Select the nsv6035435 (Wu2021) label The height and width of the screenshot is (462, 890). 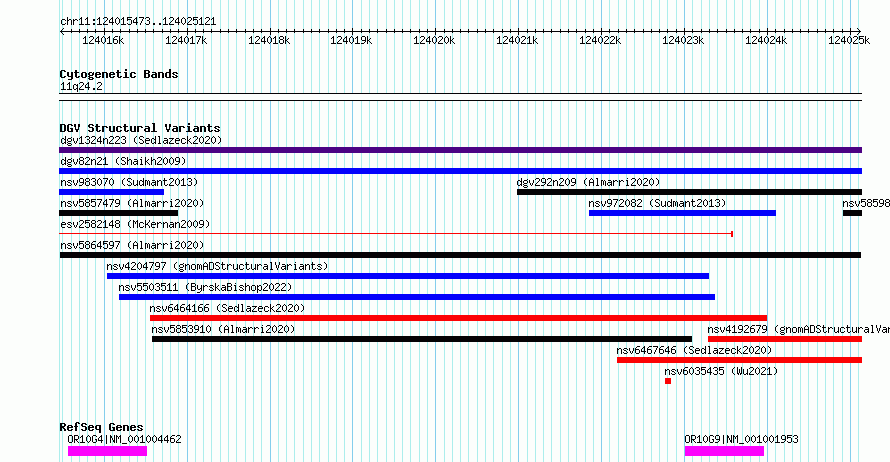(721, 371)
